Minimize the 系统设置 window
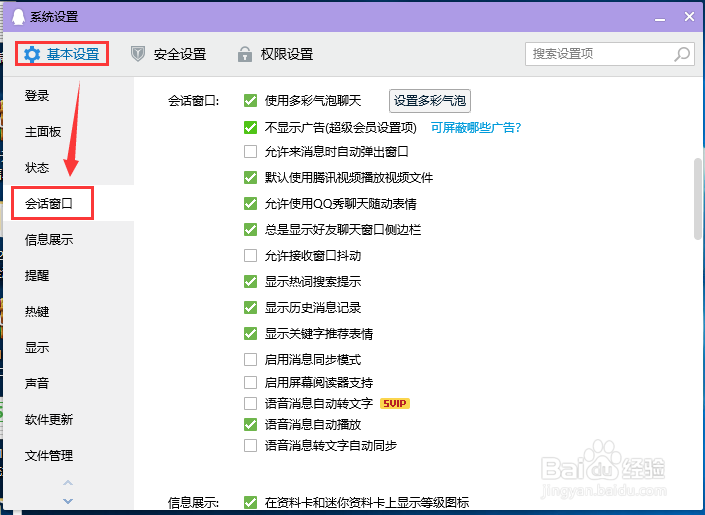 660,18
